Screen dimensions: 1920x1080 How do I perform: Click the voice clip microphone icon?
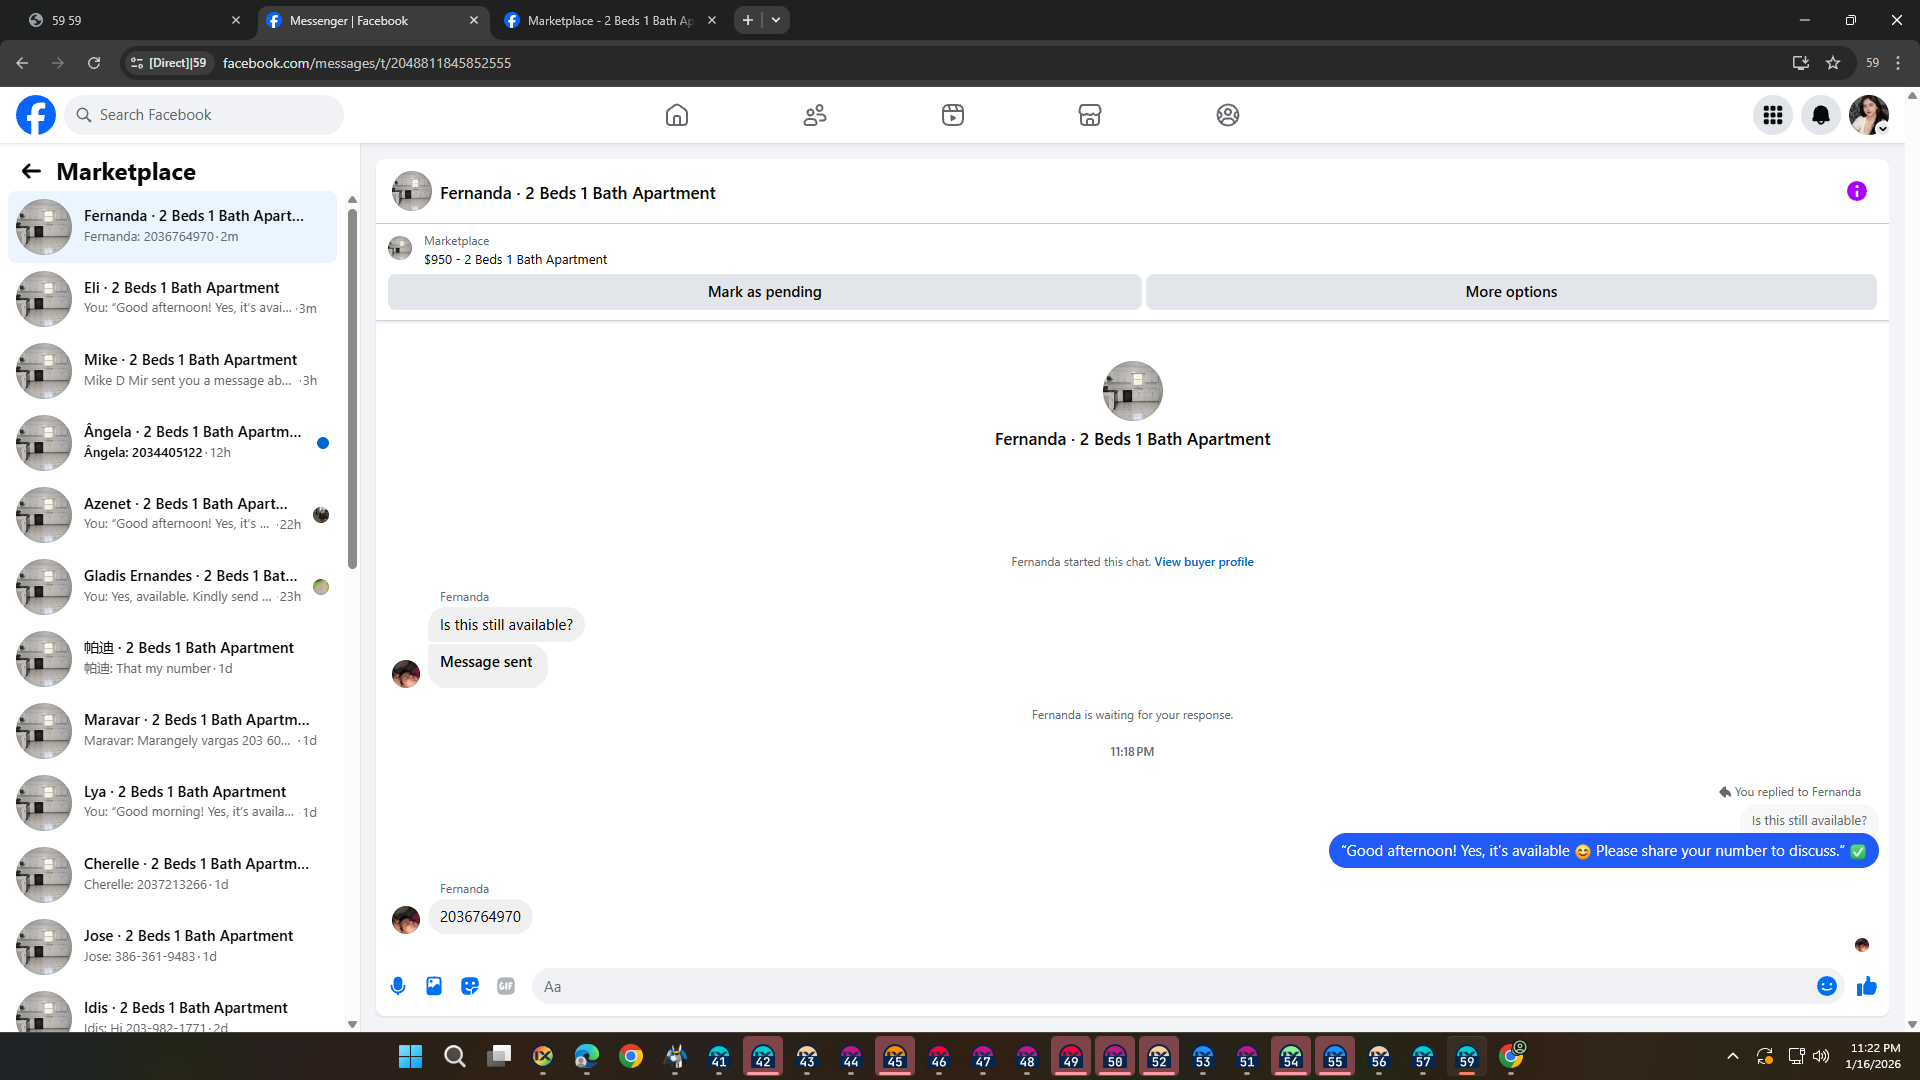click(x=398, y=986)
